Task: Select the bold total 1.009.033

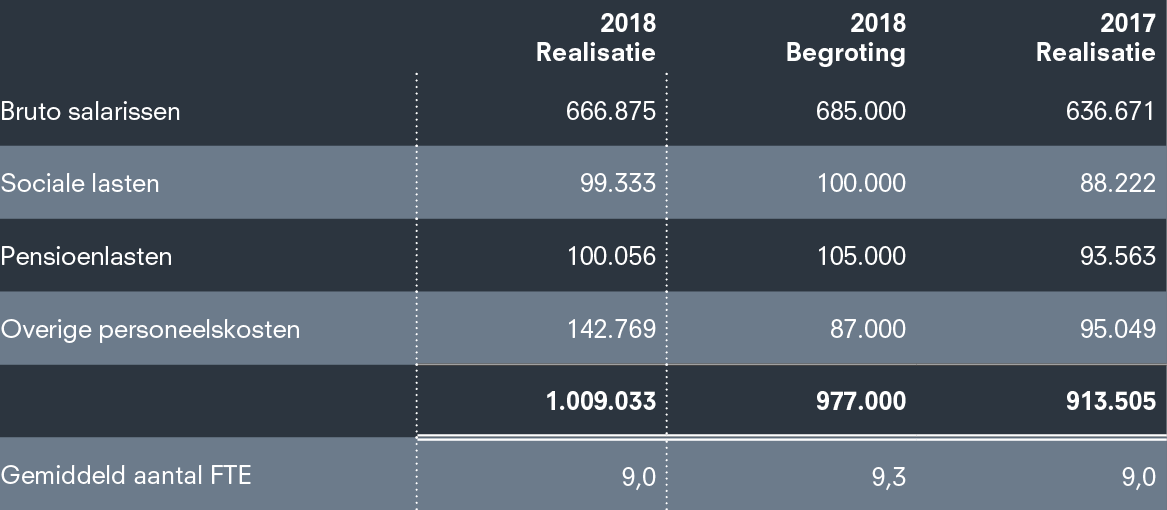Action: [600, 402]
